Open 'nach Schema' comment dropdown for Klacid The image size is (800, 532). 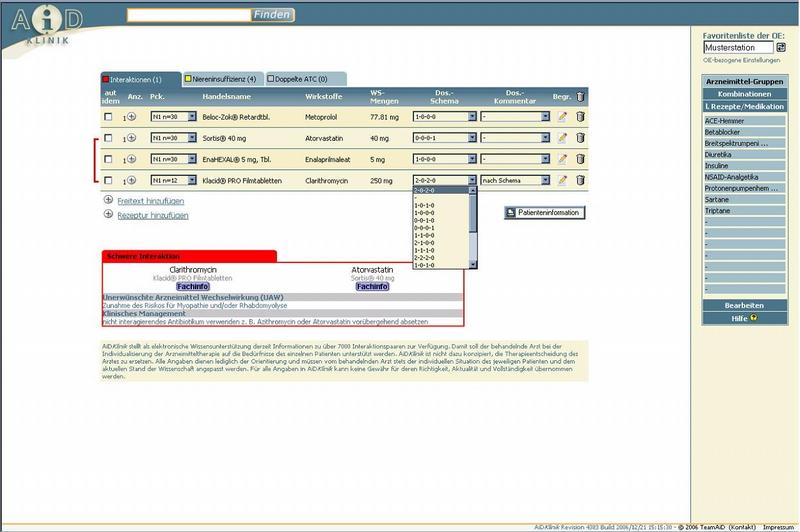click(515, 180)
